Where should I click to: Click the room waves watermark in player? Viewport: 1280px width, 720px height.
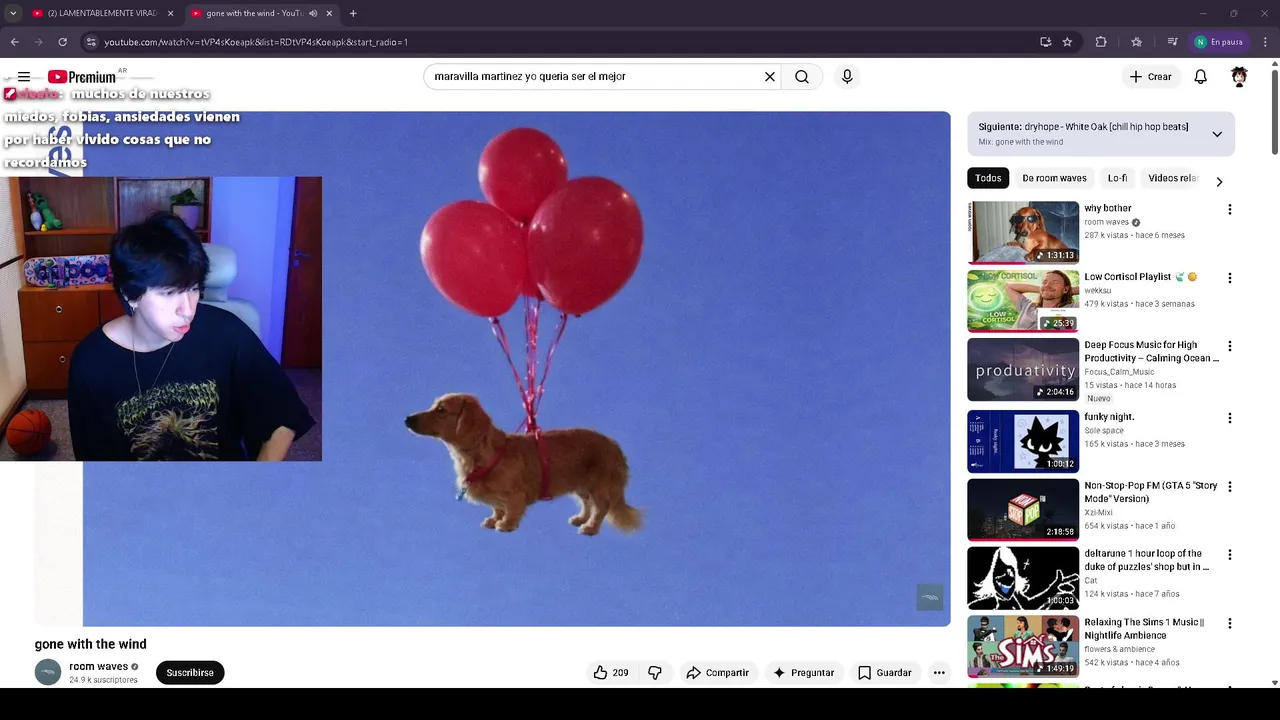coord(930,597)
